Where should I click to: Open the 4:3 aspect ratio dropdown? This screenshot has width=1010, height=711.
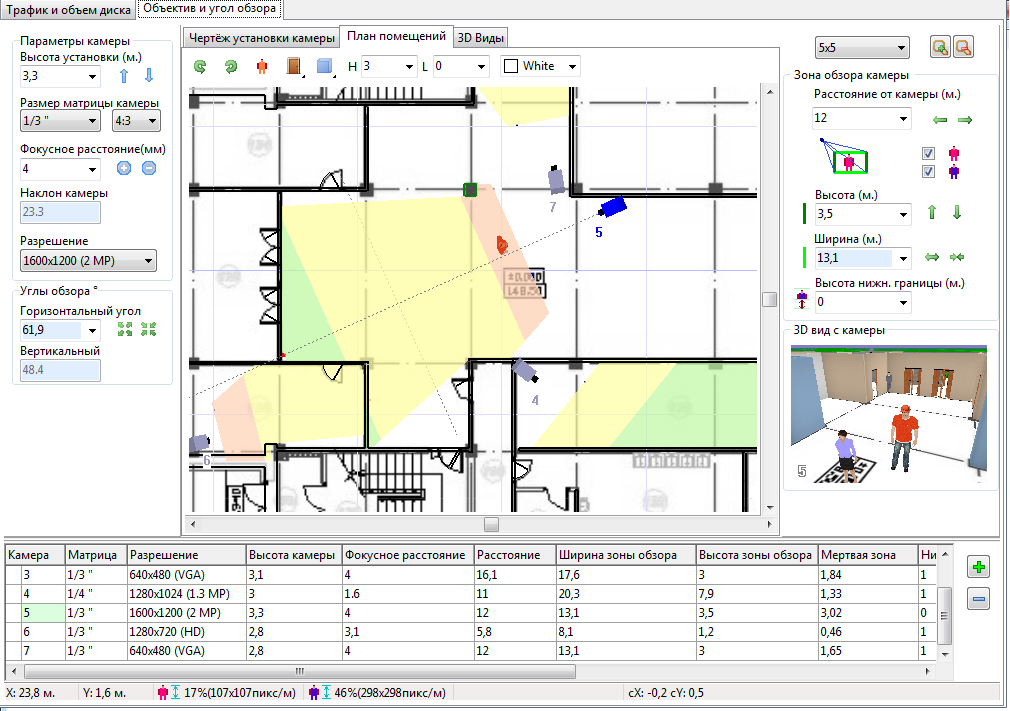click(136, 121)
